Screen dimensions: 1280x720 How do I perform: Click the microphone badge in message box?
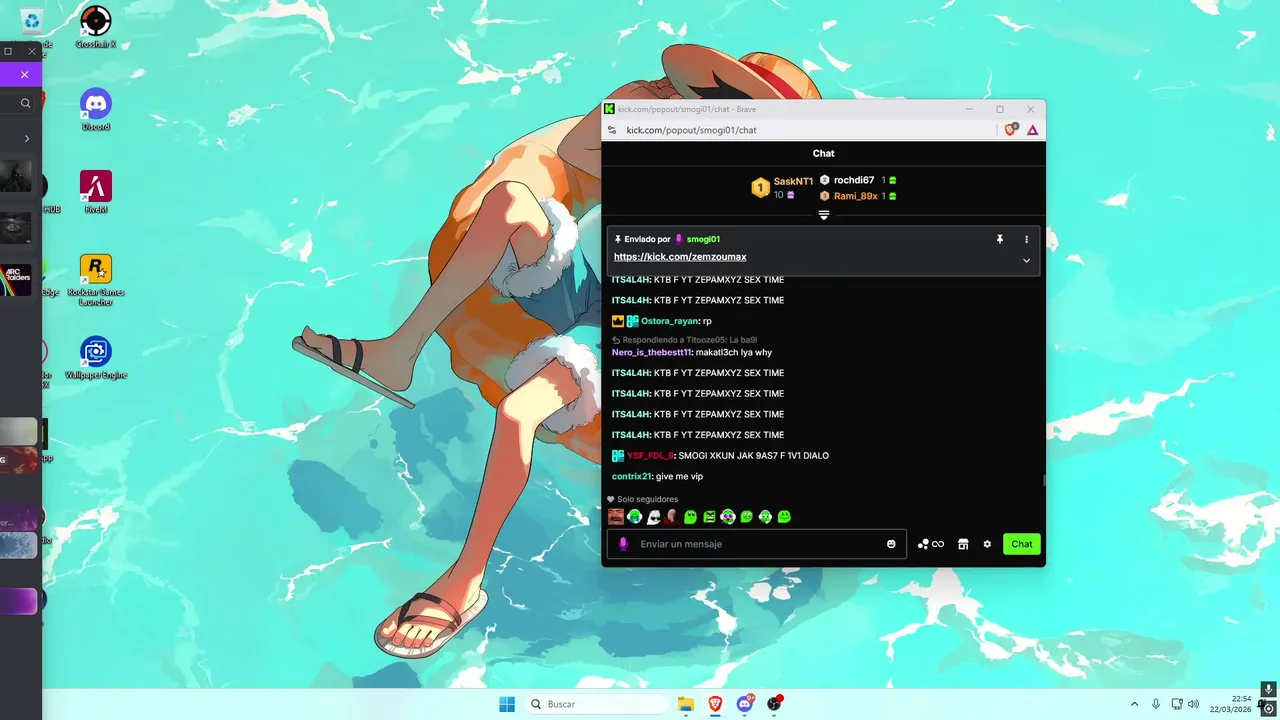(623, 544)
